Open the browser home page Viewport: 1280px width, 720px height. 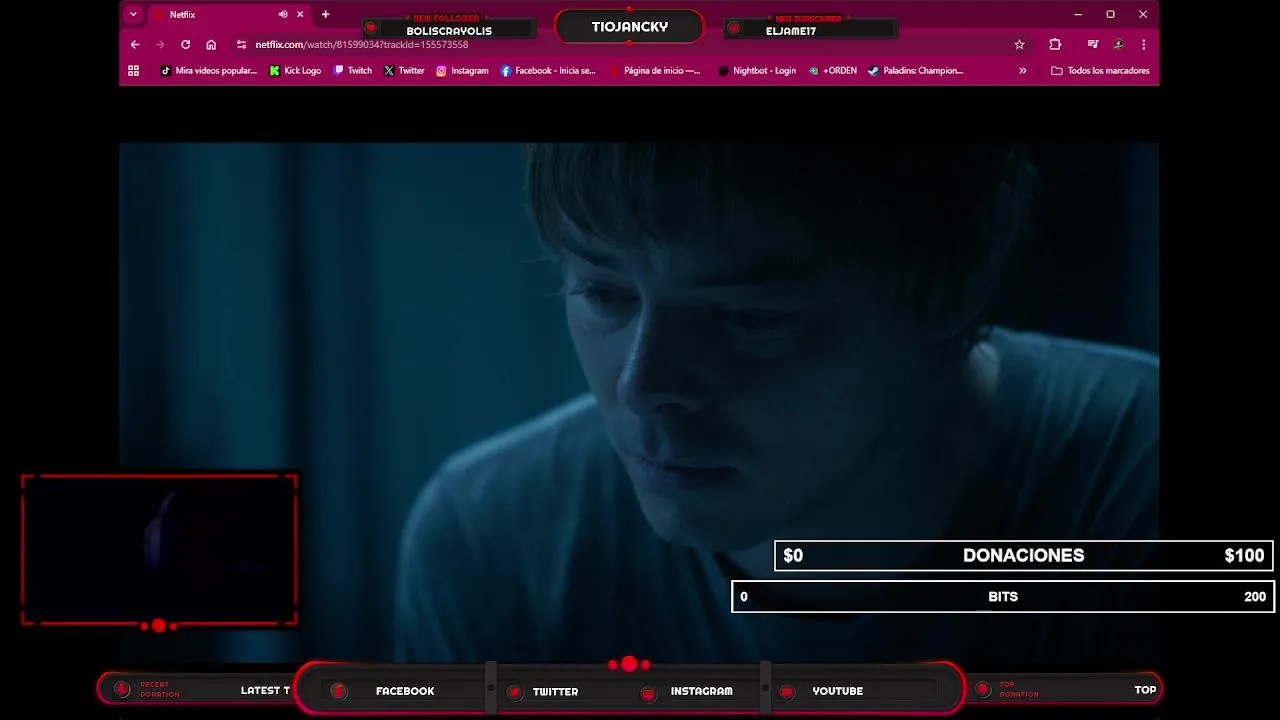(x=211, y=45)
